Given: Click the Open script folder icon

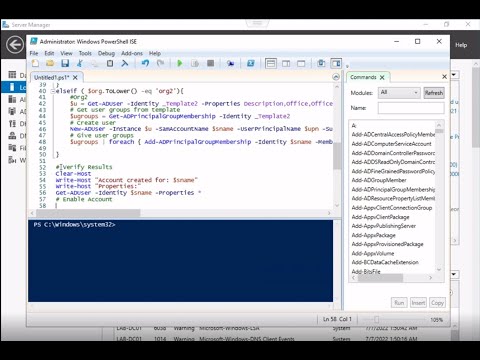Looking at the screenshot, I should (x=50, y=63).
